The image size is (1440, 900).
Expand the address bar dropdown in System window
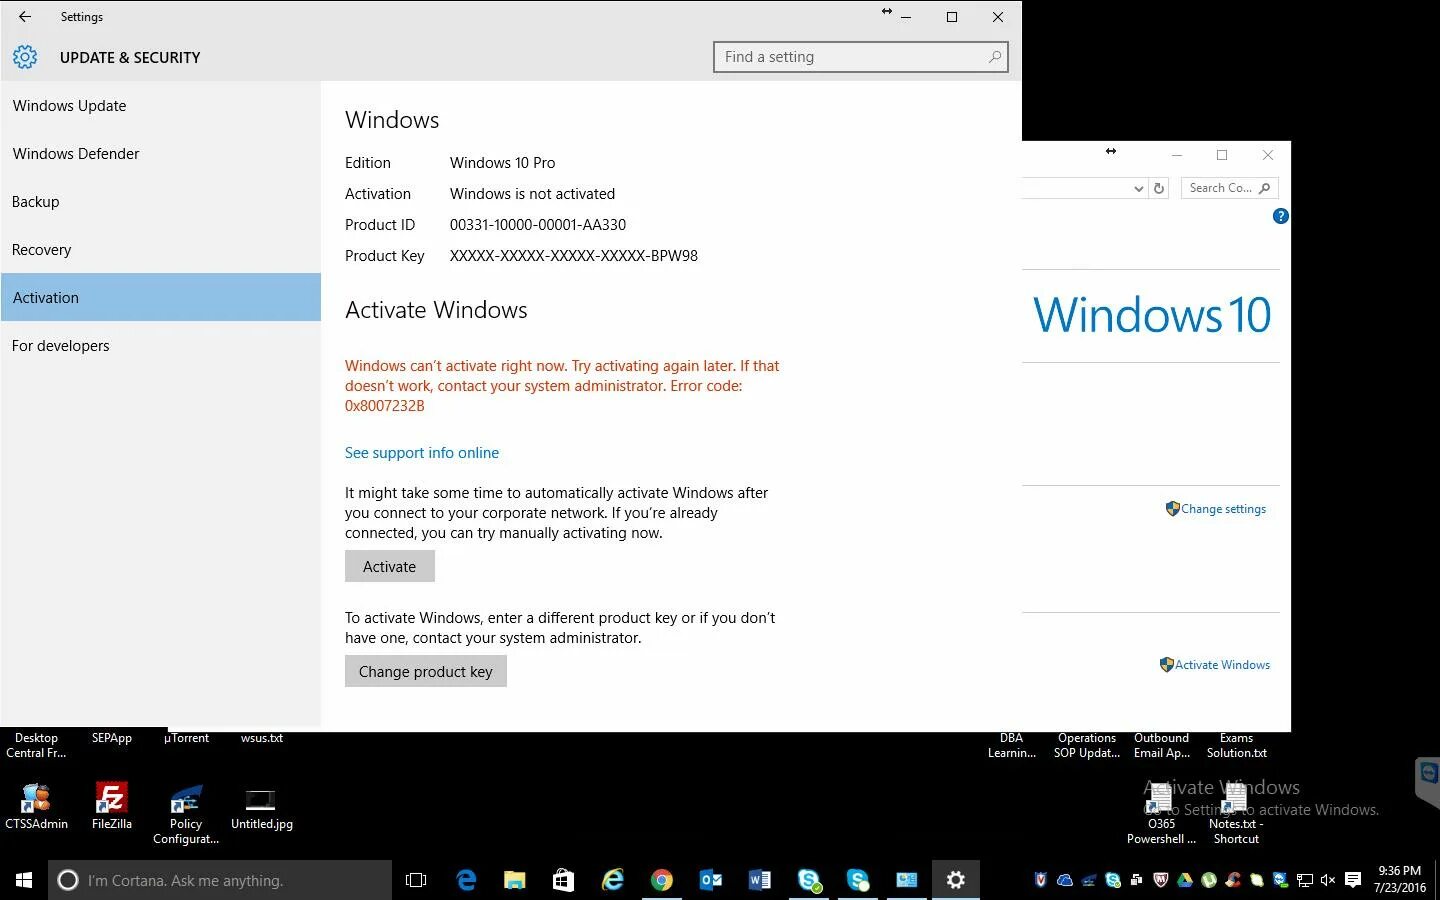tap(1138, 188)
